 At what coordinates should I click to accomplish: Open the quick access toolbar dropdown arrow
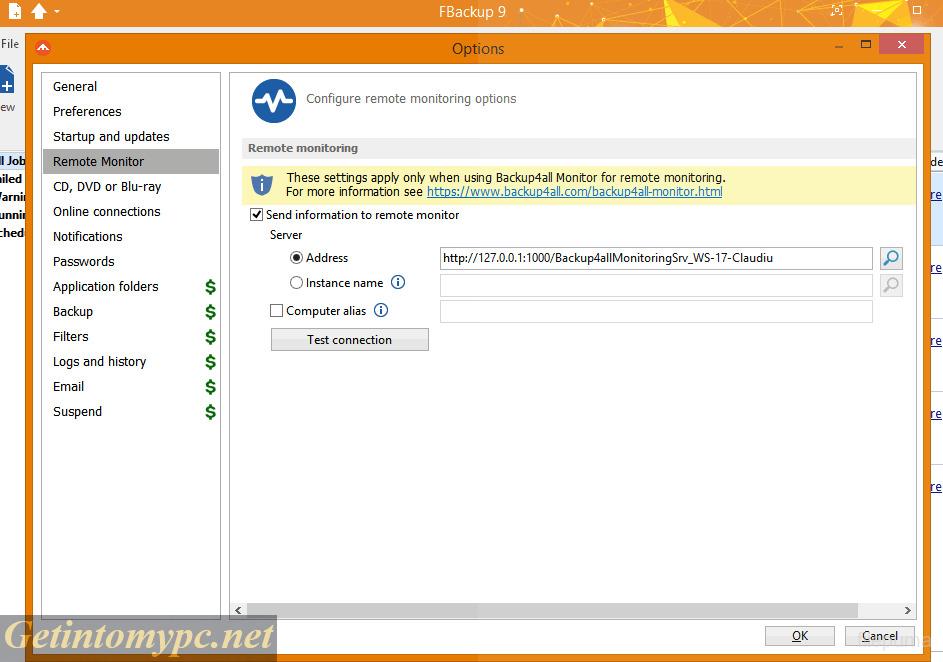(56, 12)
